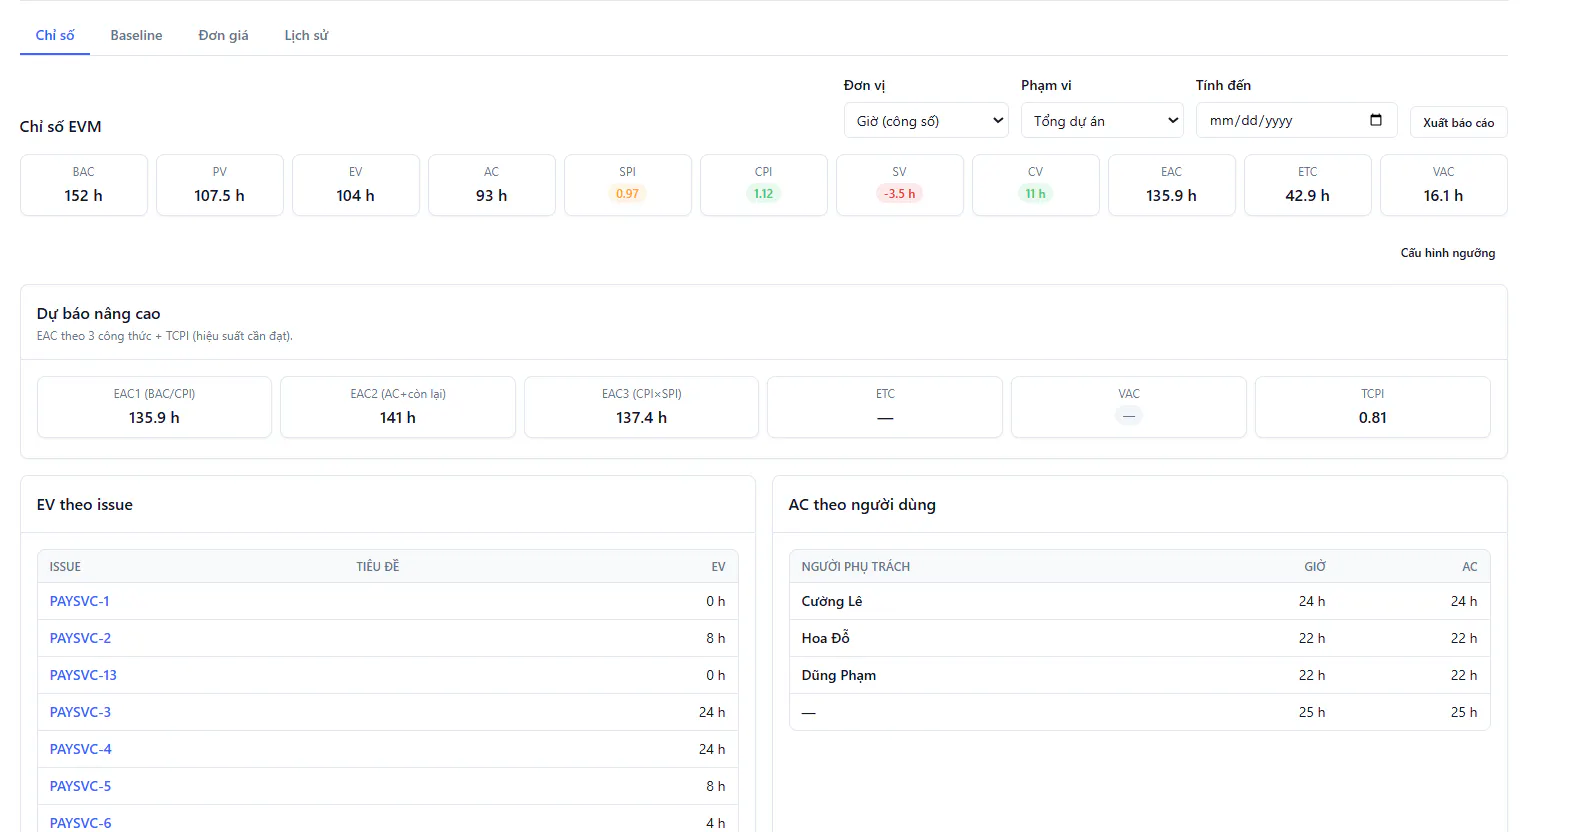Click the 25 h GIỜ value of unassigned row
Image resolution: width=1571 pixels, height=832 pixels.
tap(1312, 712)
